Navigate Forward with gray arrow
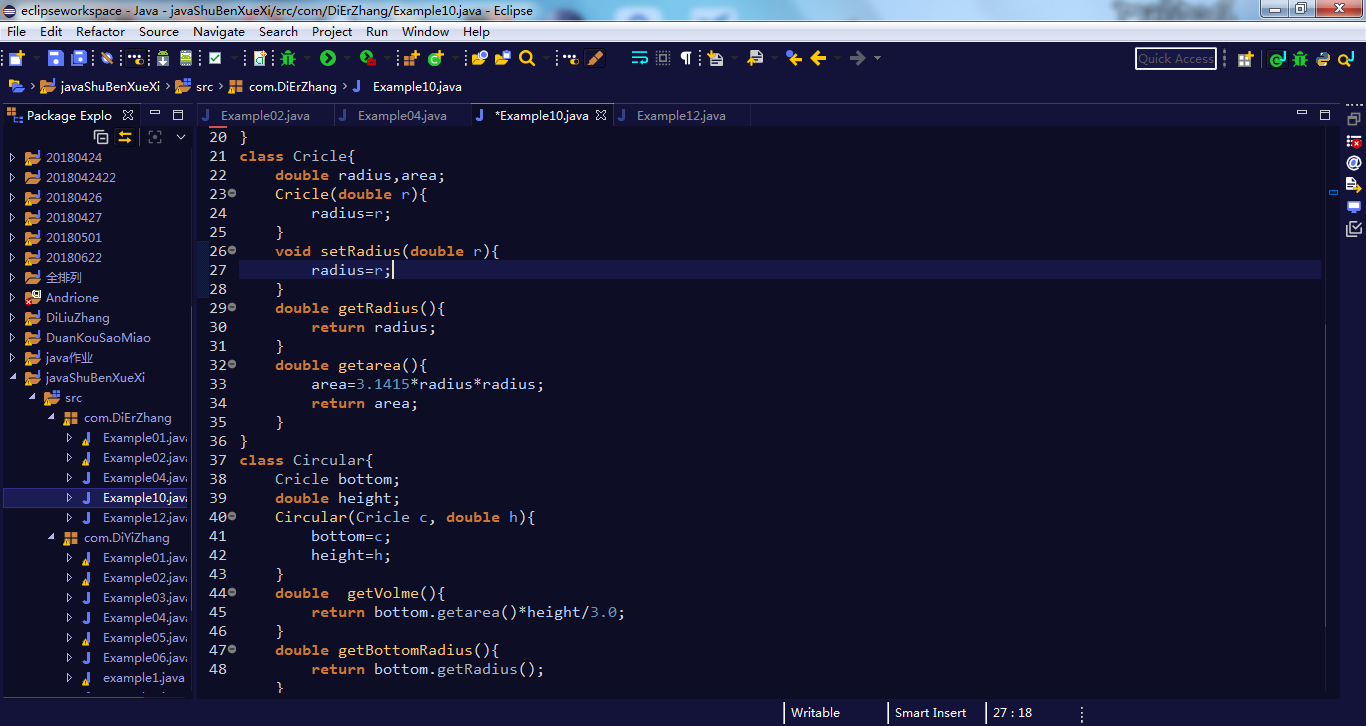1366x726 pixels. [x=858, y=58]
